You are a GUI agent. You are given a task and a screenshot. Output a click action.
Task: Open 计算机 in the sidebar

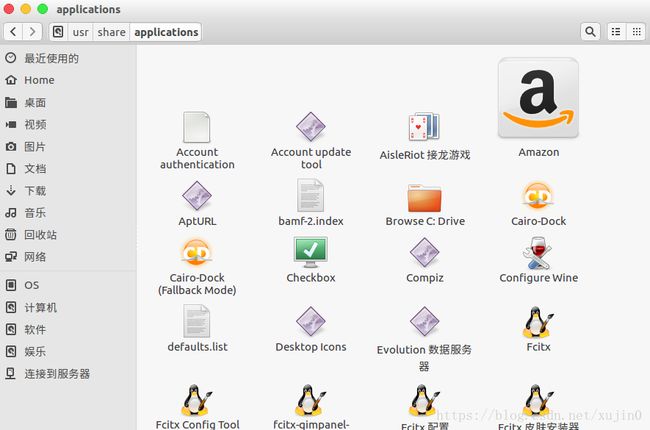tap(68, 307)
